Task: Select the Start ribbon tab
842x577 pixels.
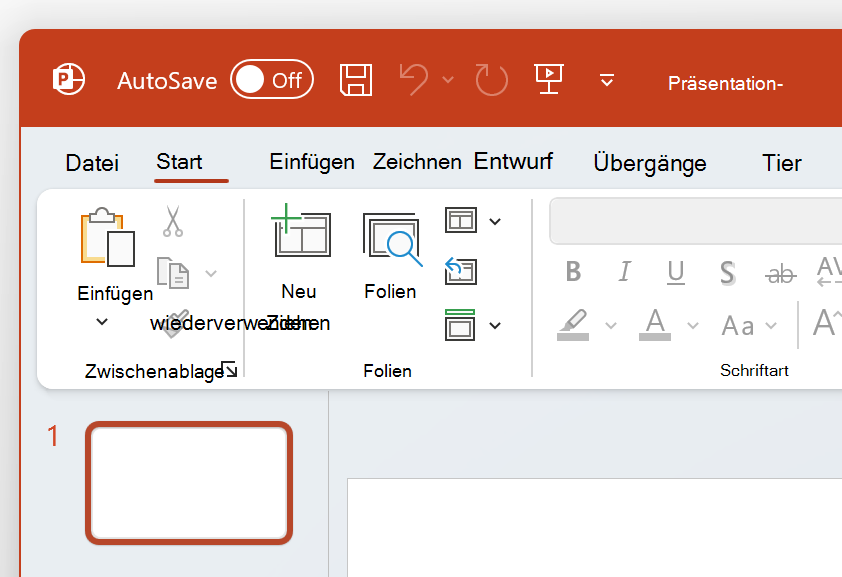Action: tap(179, 162)
